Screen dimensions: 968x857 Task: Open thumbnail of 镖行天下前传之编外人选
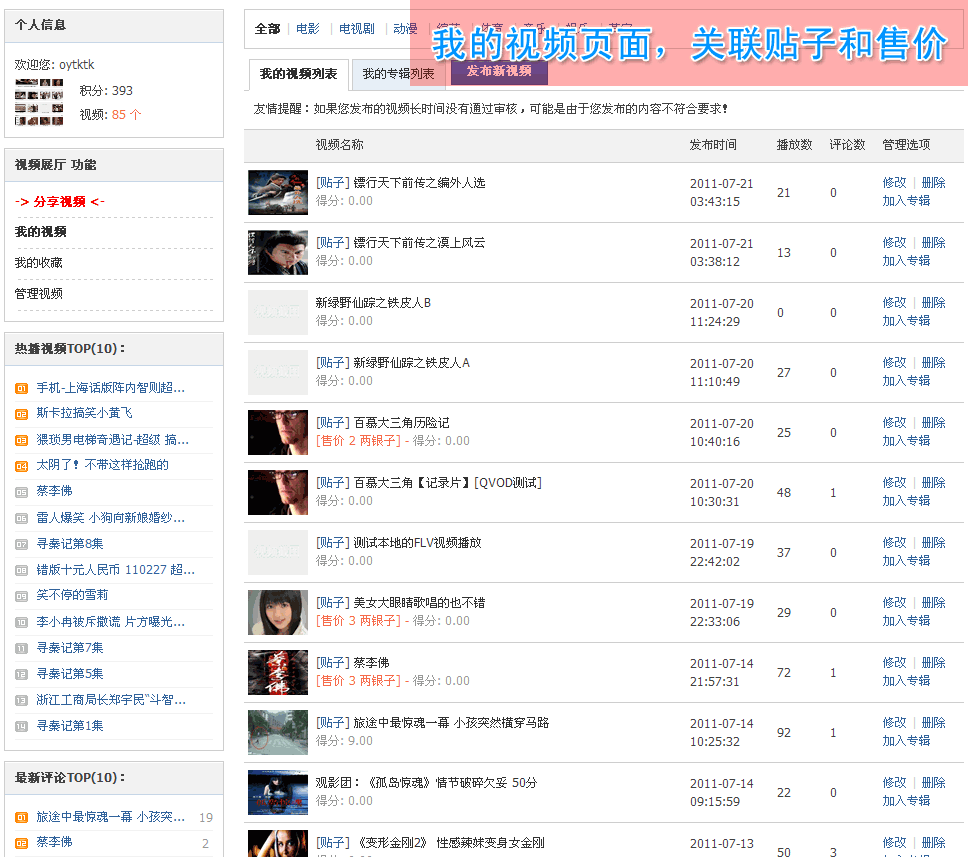point(278,193)
